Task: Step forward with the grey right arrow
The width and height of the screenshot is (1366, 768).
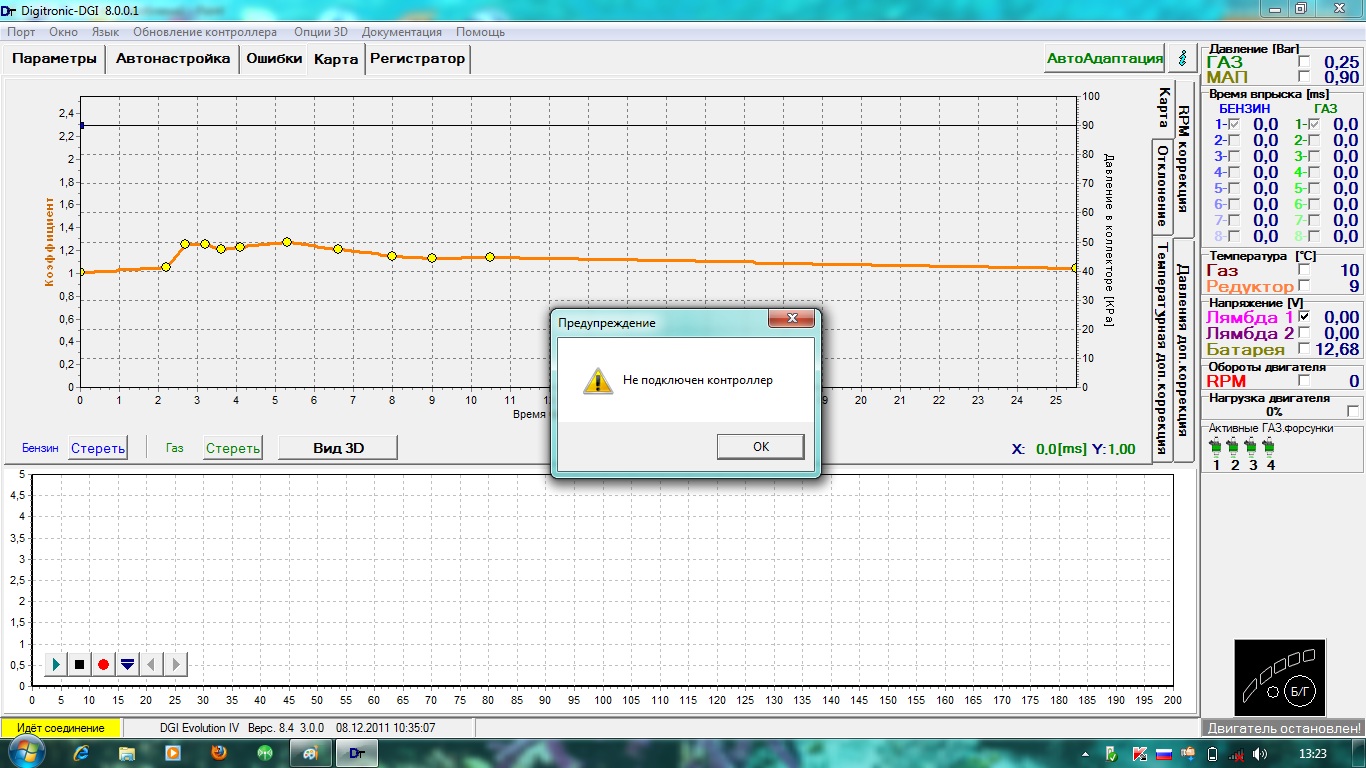Action: [175, 664]
